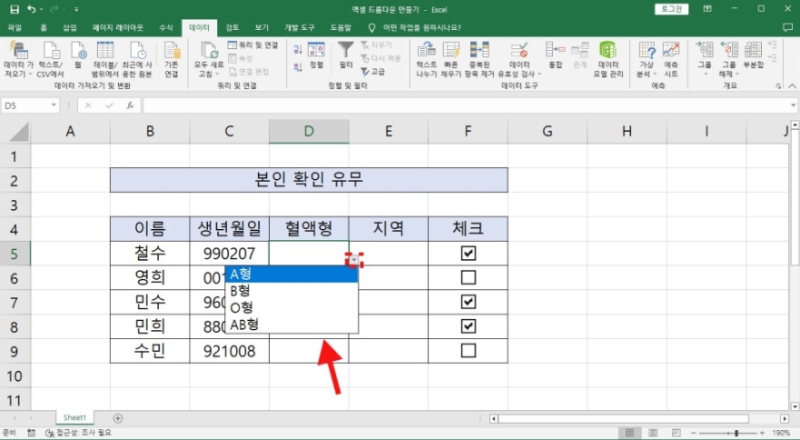Check the checkbox in 수민's row
Screen dimensions: 800x440
click(468, 351)
